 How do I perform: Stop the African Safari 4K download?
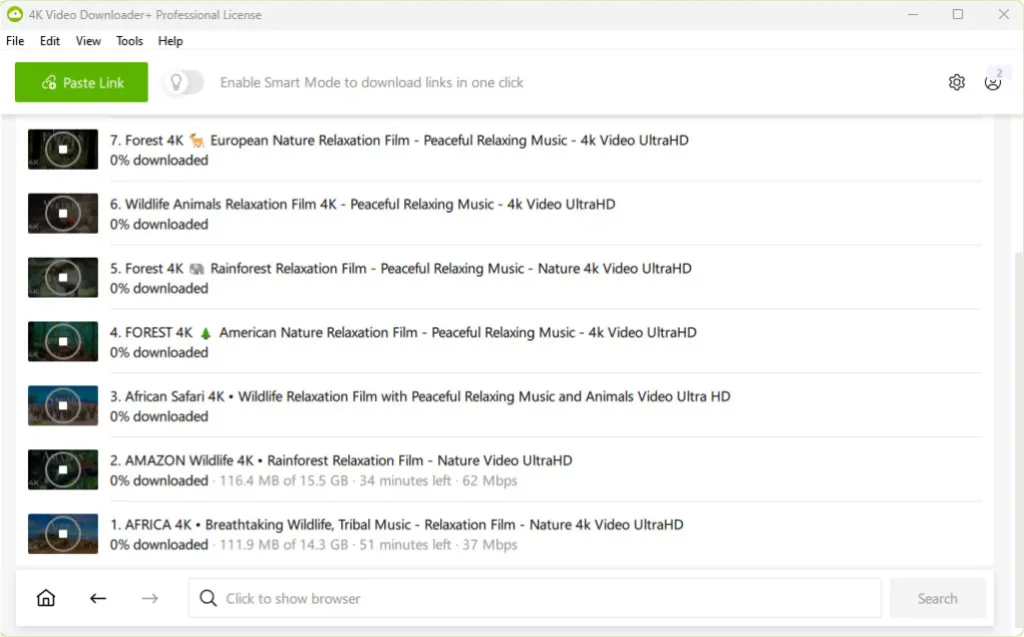point(63,405)
